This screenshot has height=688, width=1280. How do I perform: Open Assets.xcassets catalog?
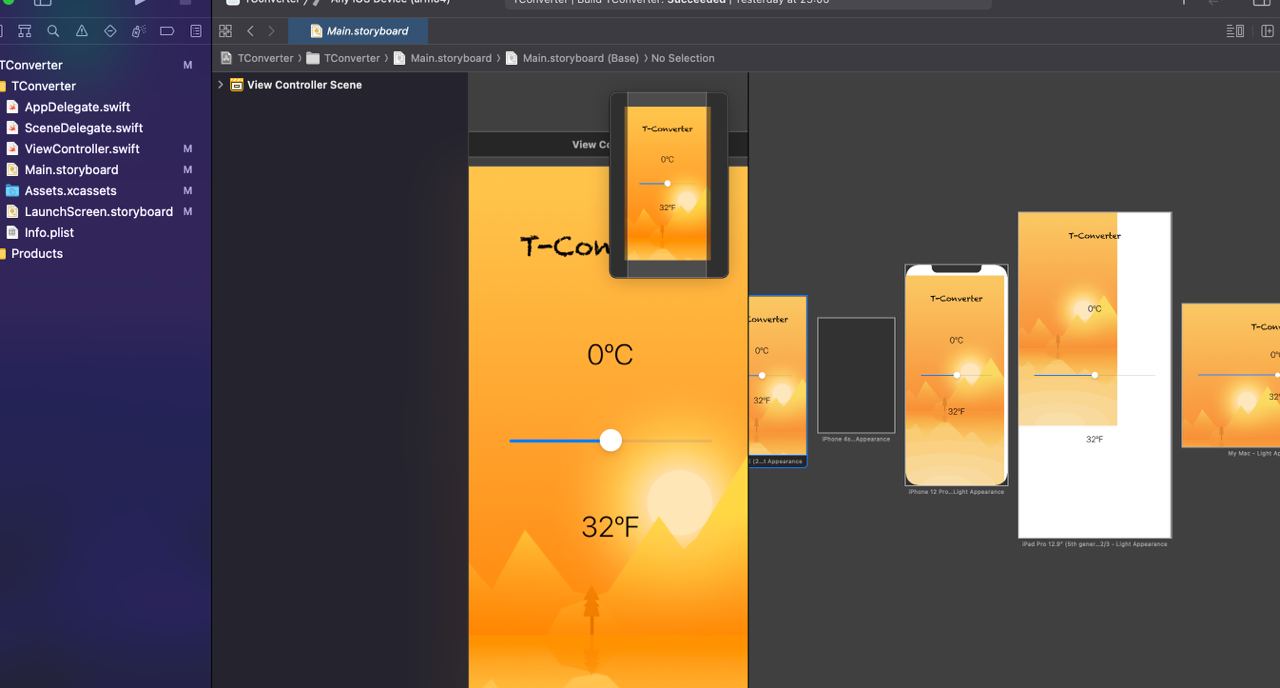click(x=70, y=191)
